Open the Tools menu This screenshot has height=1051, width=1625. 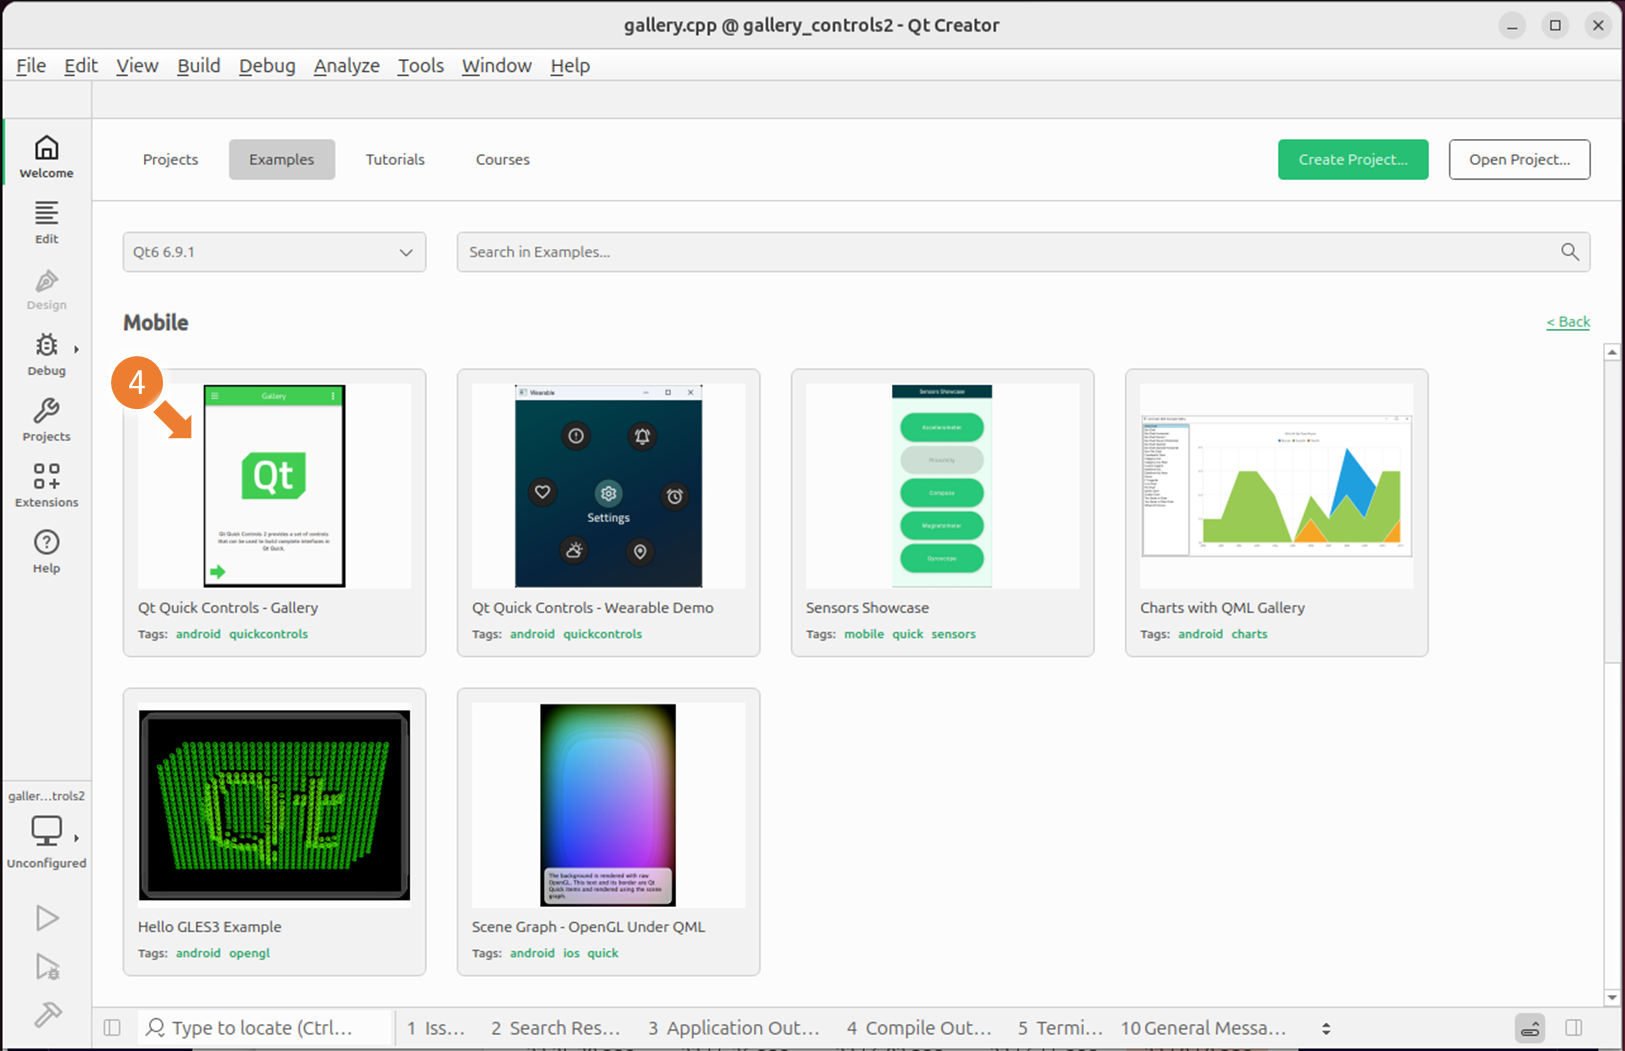[420, 66]
